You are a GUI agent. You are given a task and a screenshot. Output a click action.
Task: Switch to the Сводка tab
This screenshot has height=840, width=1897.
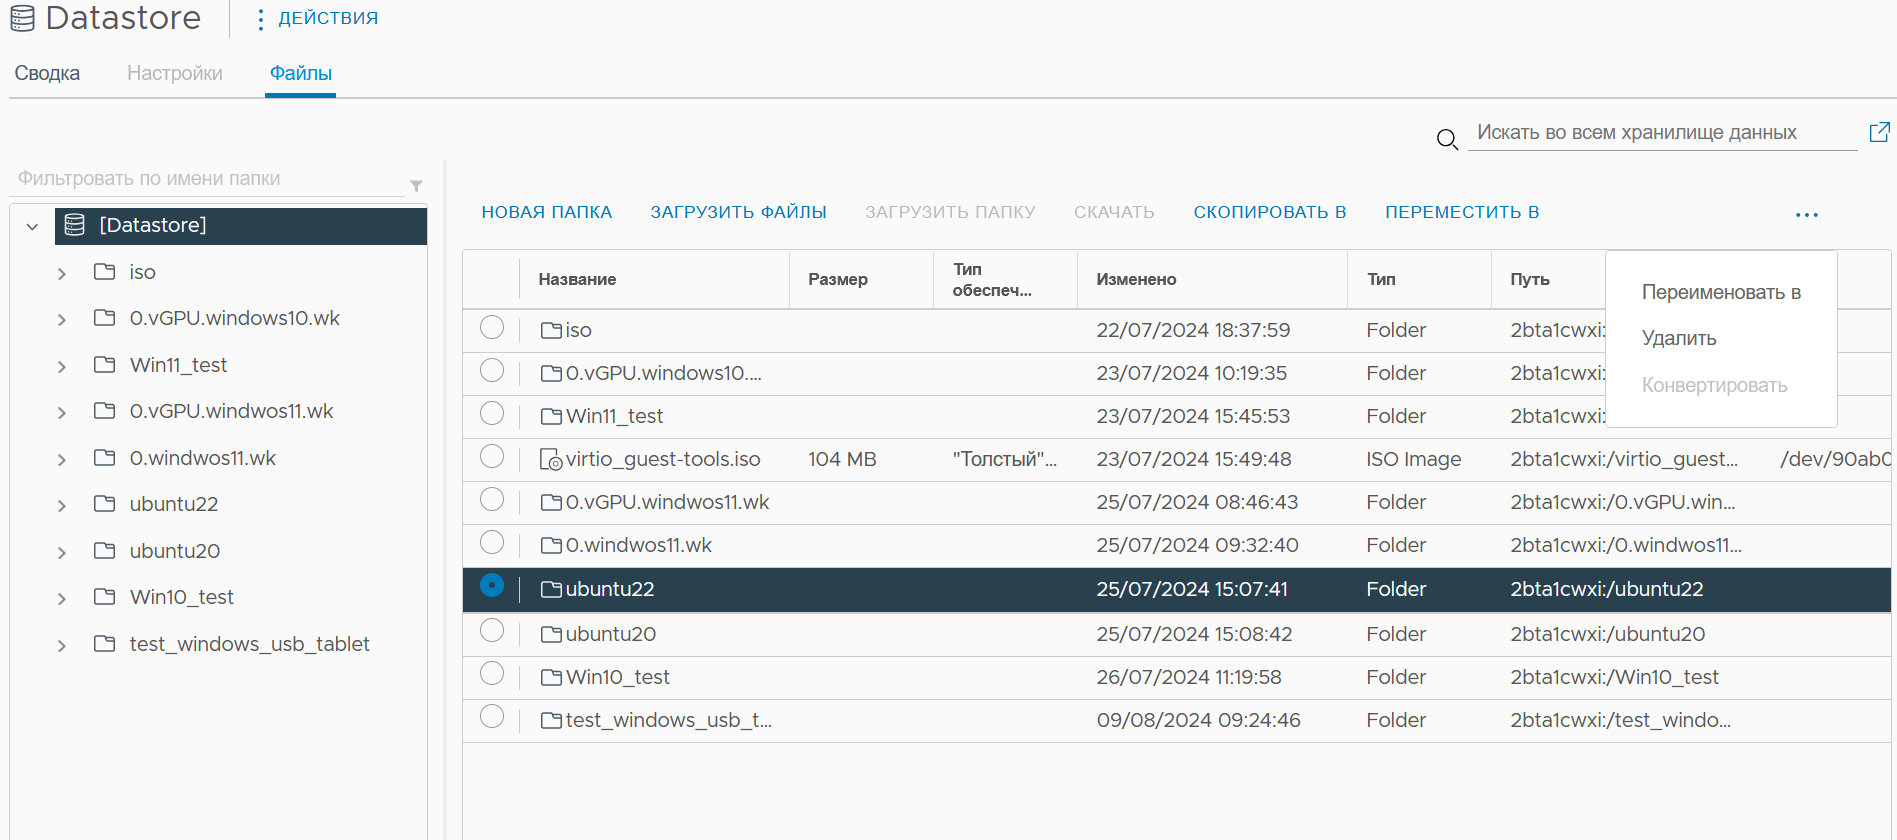47,73
